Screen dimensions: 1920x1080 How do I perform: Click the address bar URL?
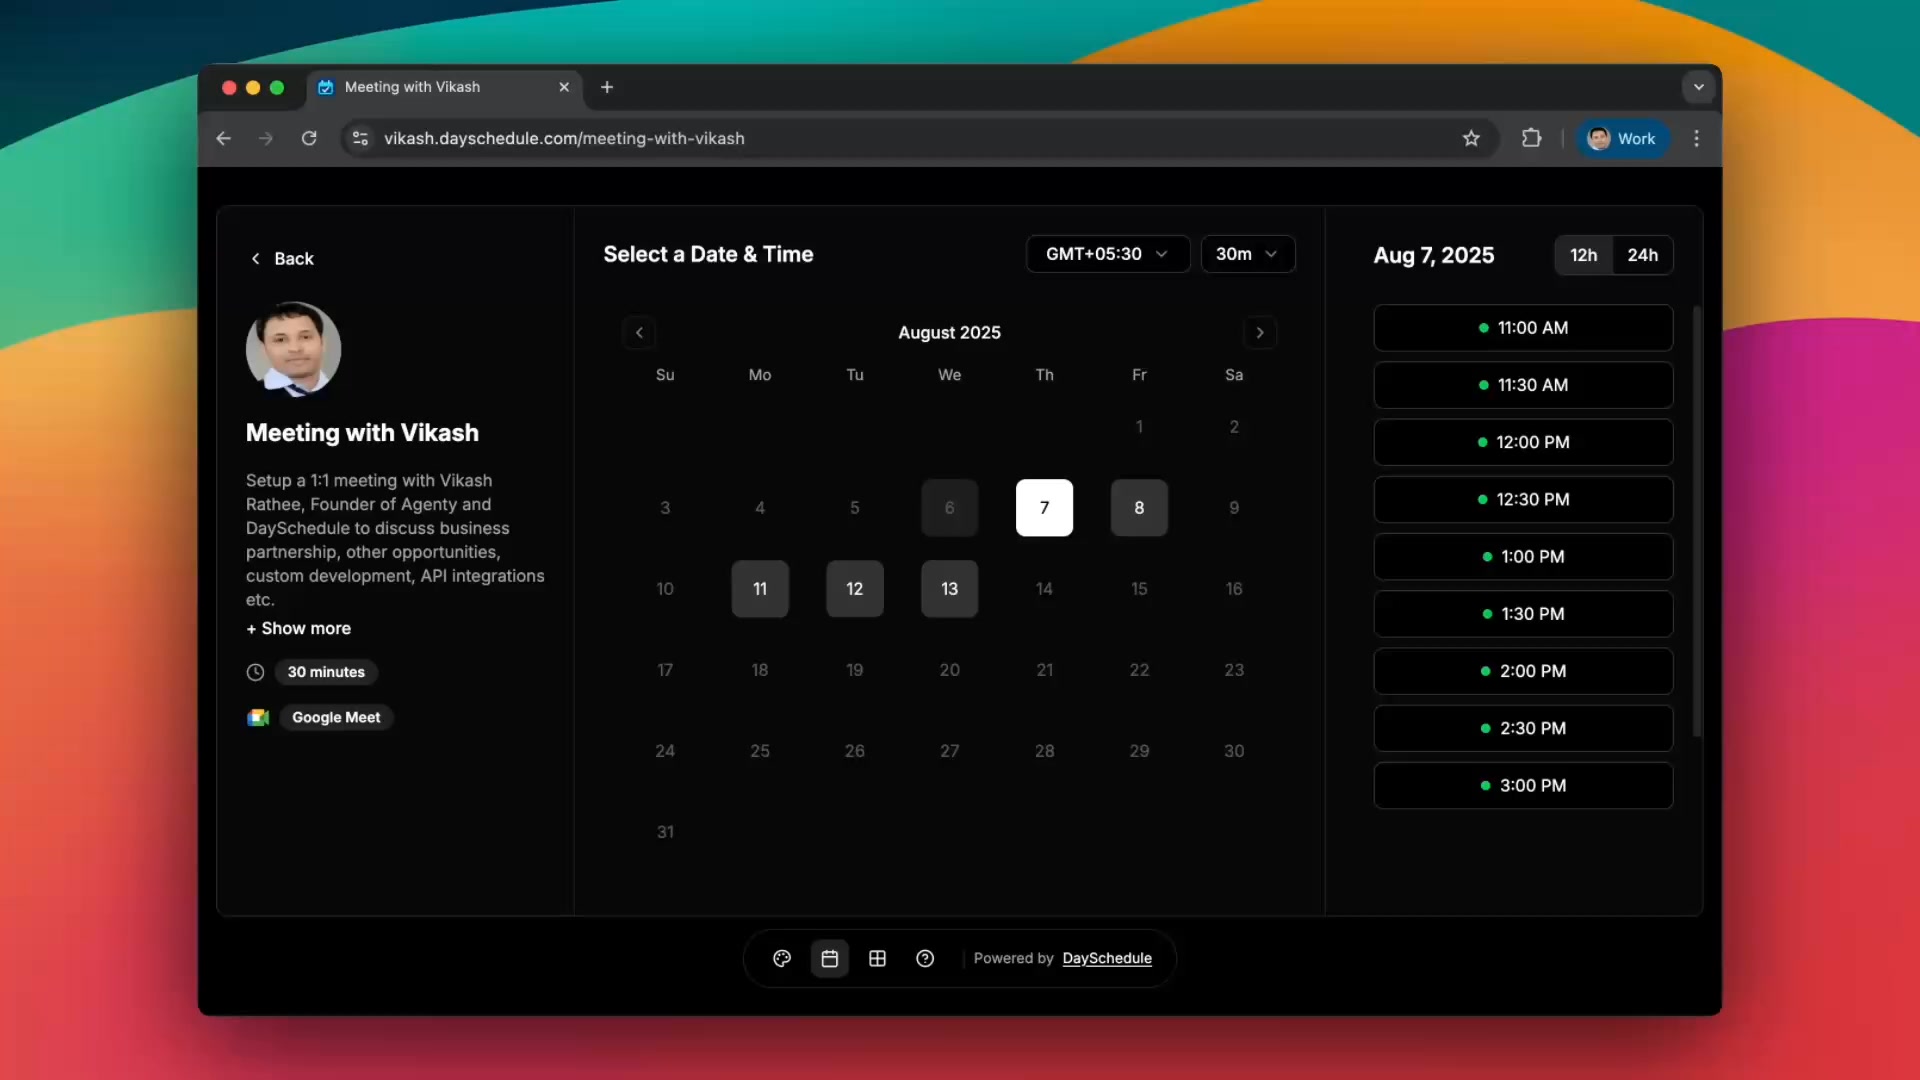(564, 138)
